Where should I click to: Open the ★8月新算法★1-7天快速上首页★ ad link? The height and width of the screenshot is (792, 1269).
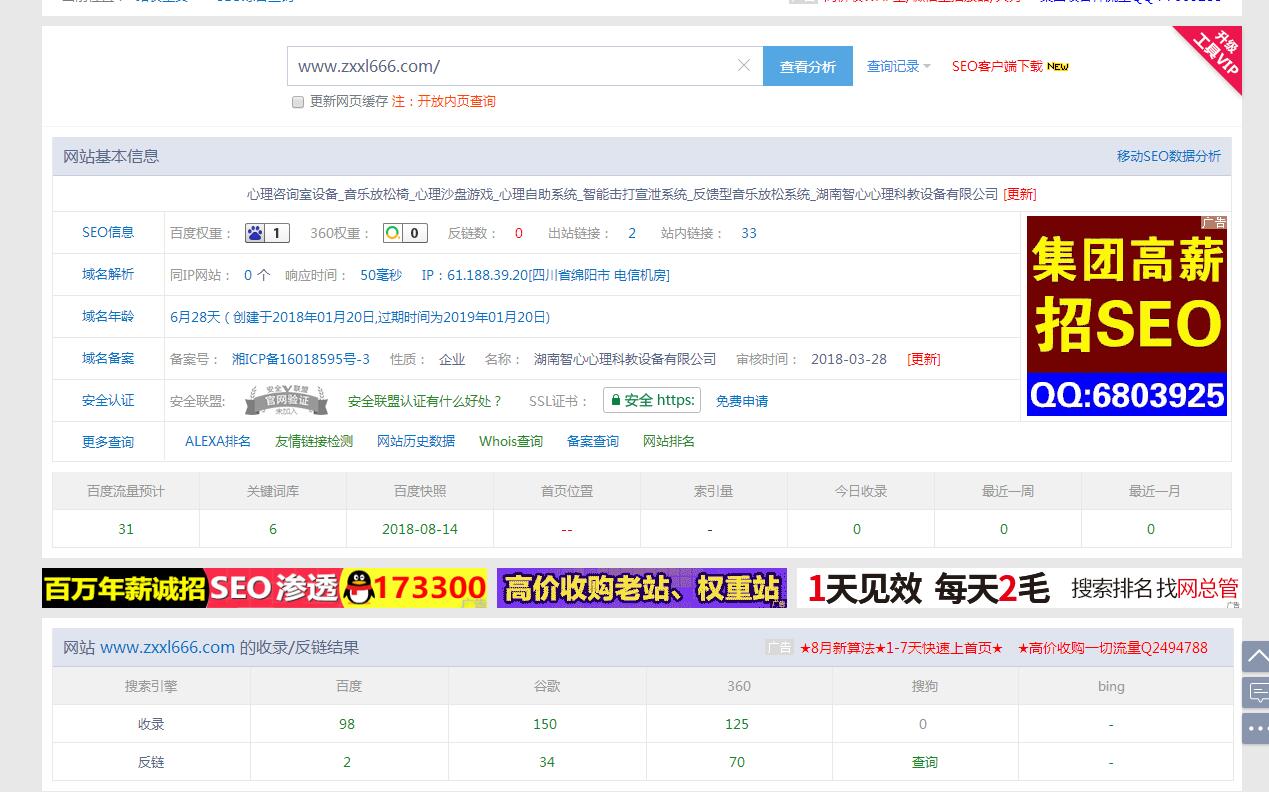click(x=901, y=648)
